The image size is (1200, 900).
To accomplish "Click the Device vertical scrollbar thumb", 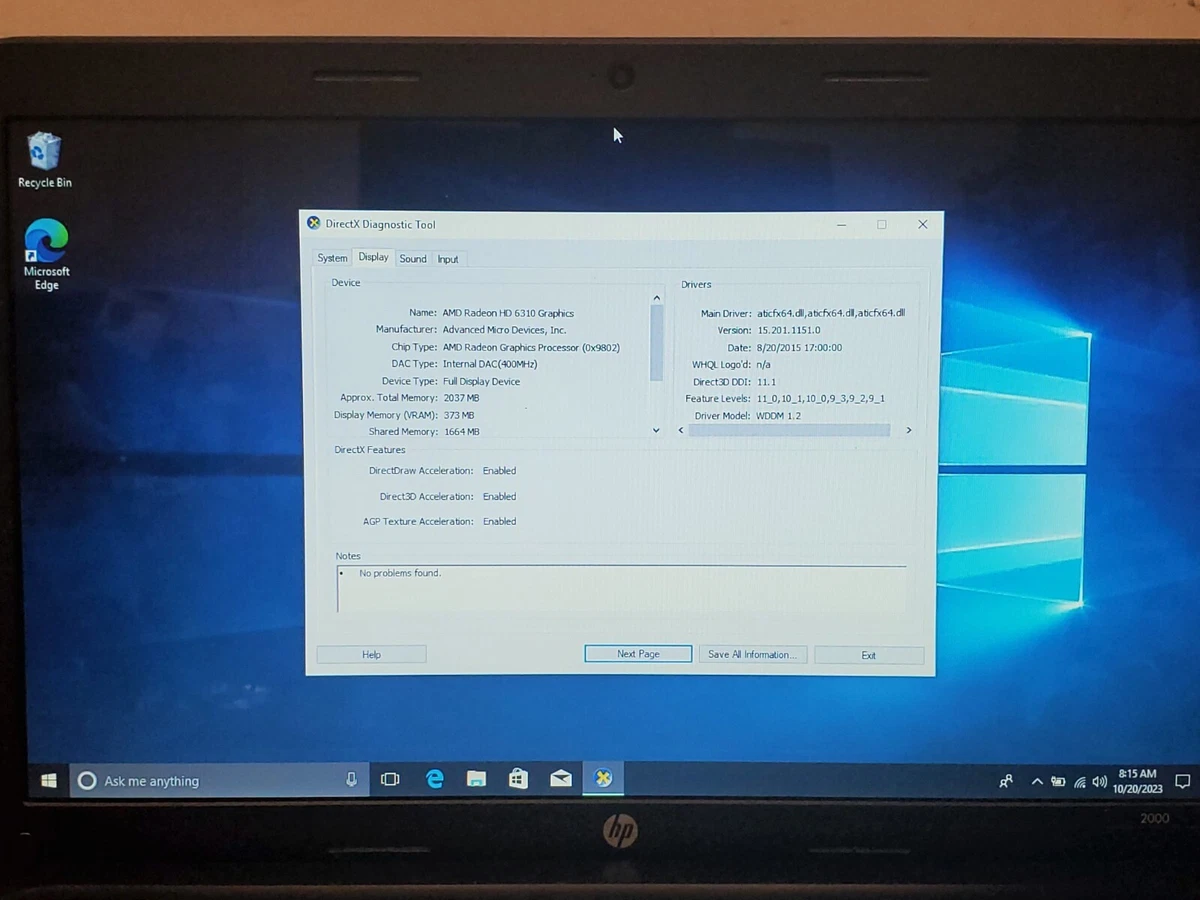I will pos(656,342).
